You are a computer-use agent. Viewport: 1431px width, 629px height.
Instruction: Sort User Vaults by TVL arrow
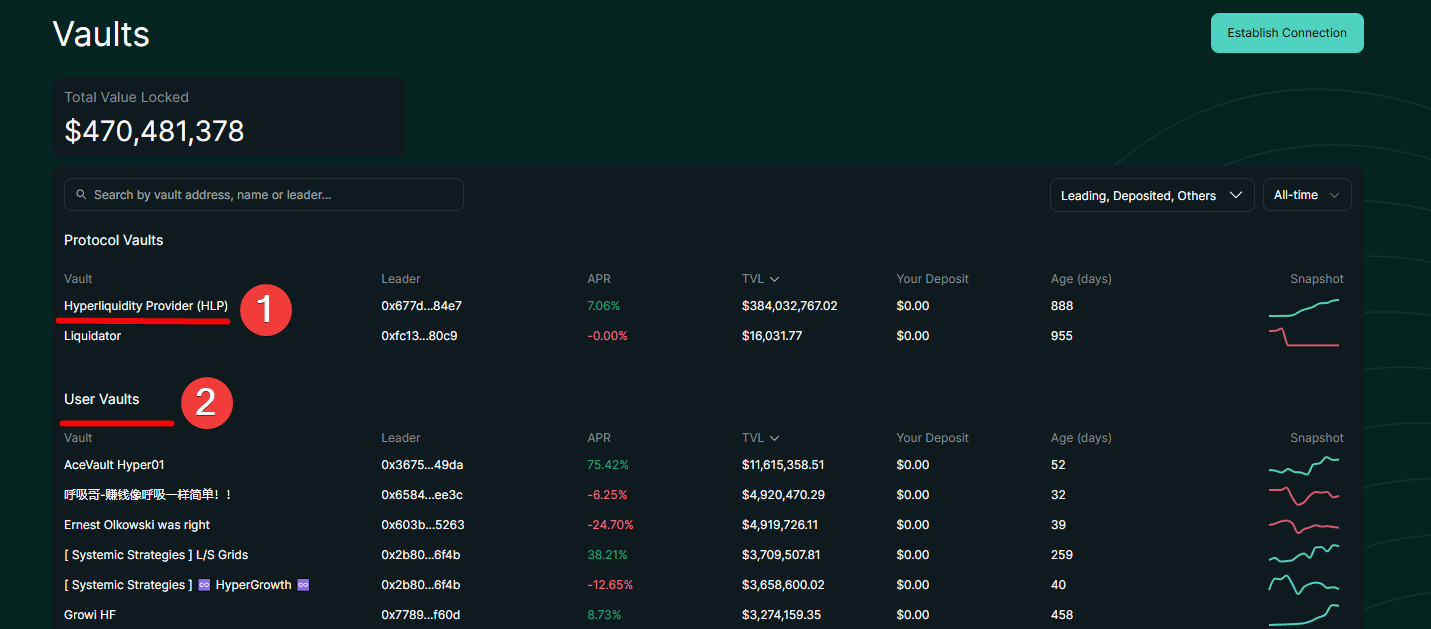[774, 438]
